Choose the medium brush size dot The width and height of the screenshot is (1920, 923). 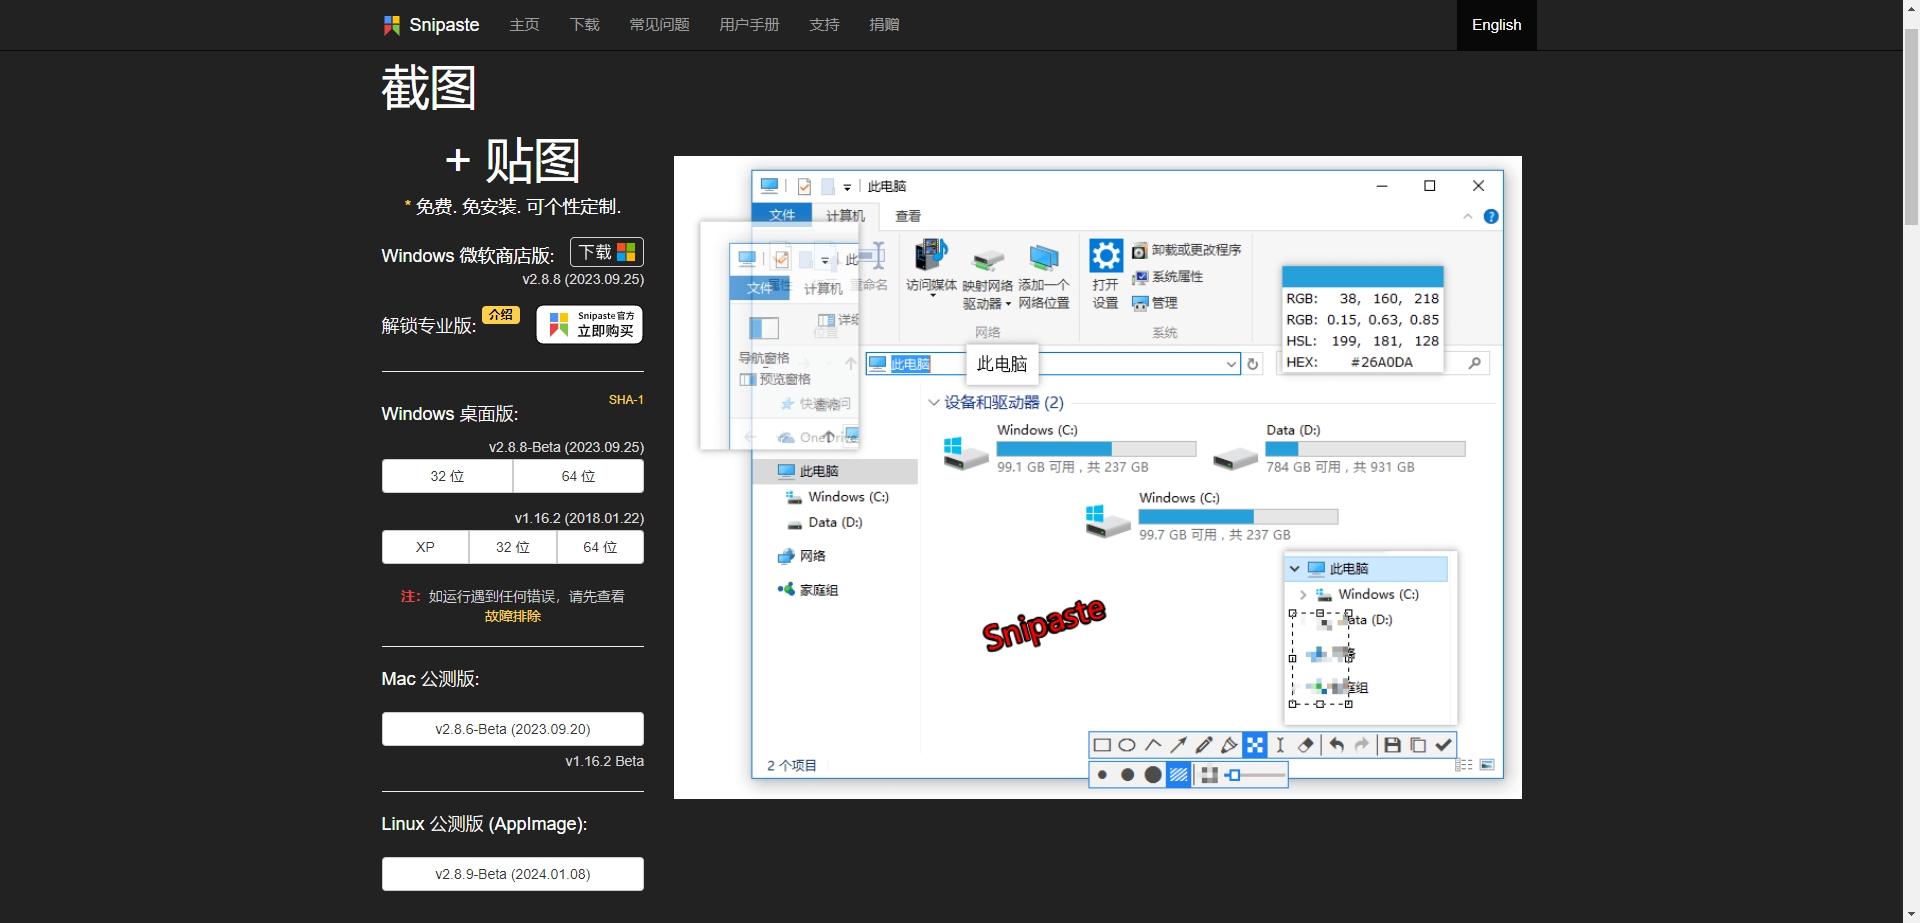1127,775
